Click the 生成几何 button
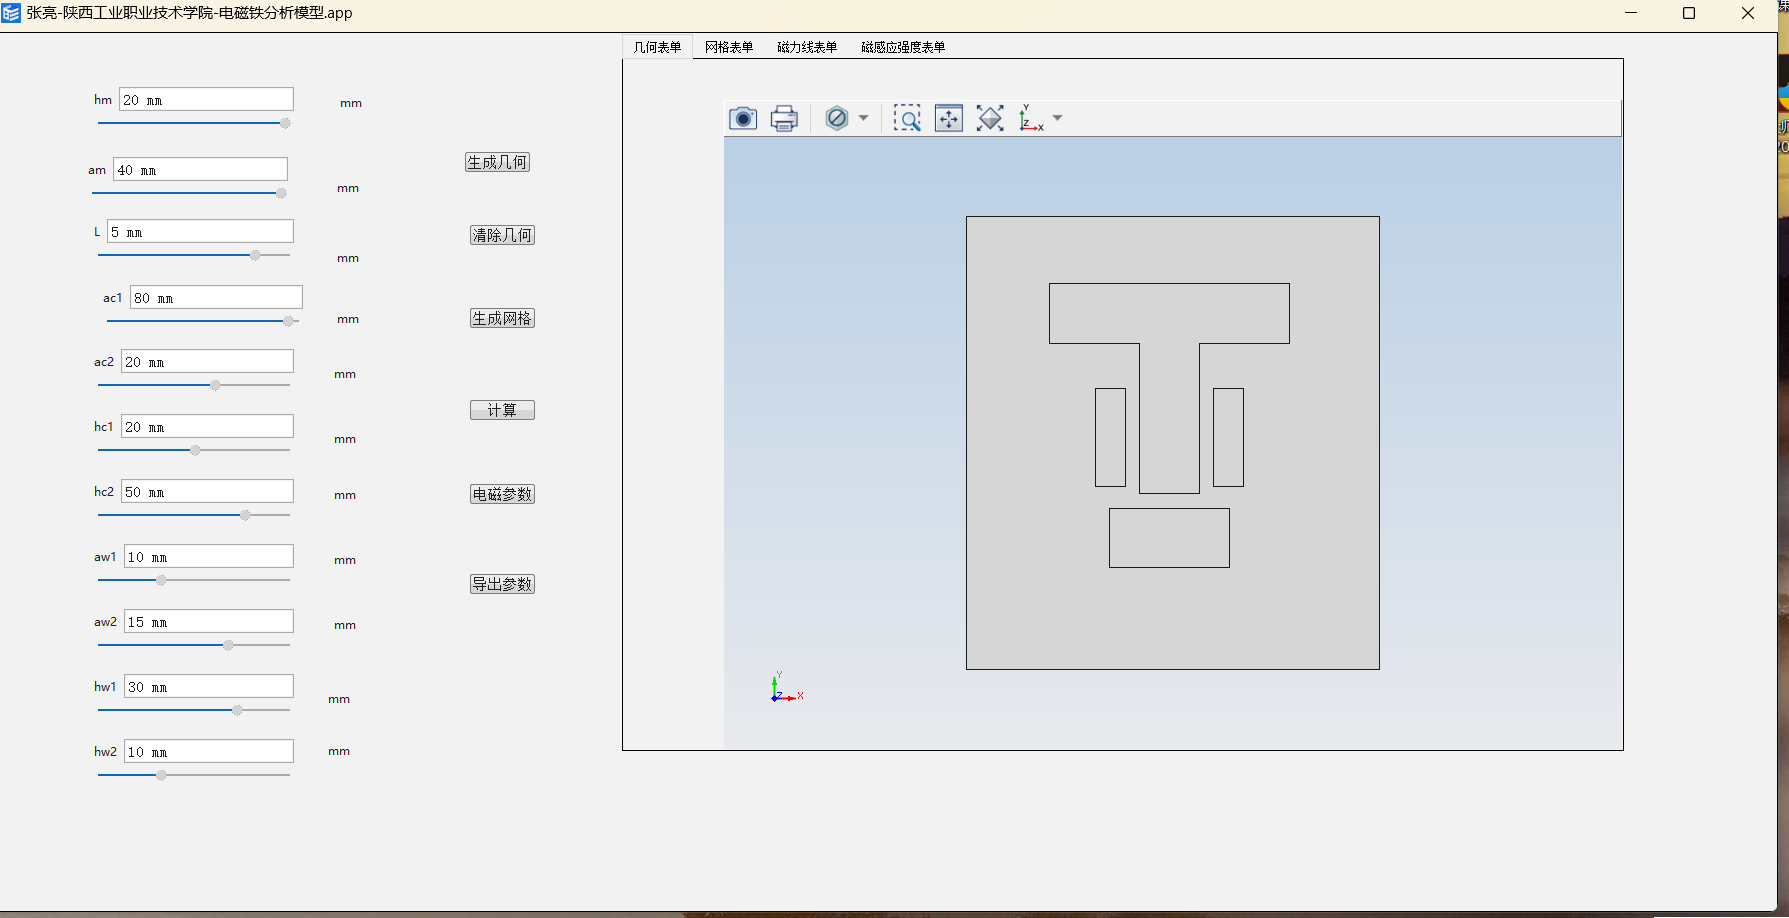 497,162
